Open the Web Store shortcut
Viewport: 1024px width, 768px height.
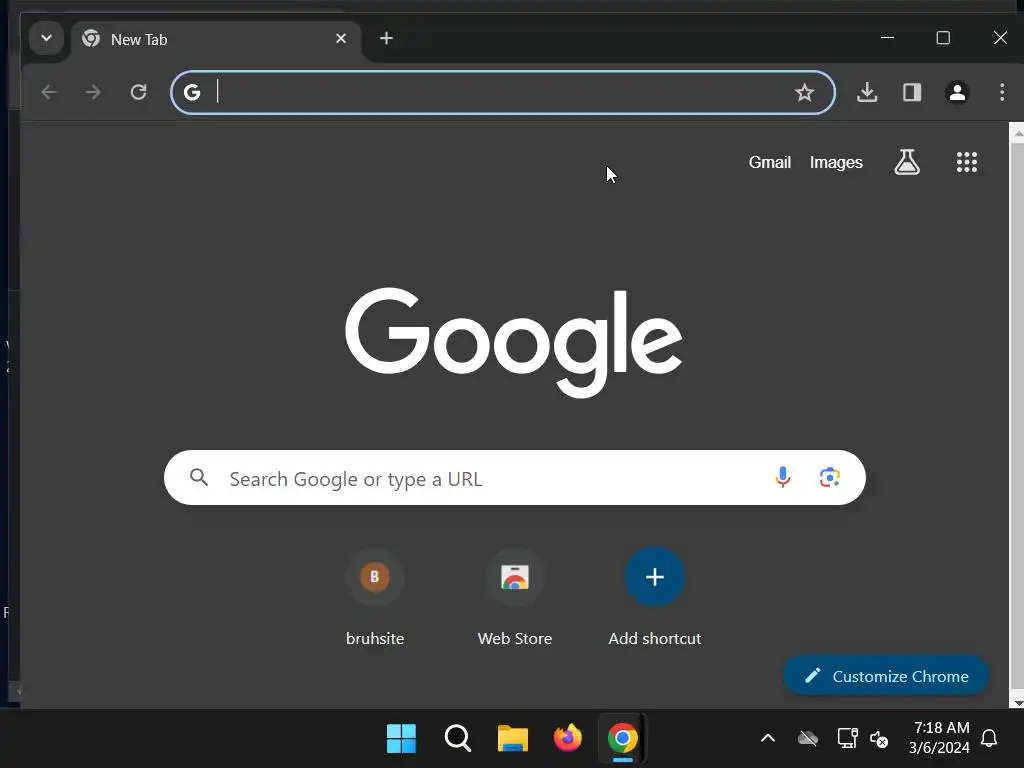pyautogui.click(x=515, y=598)
